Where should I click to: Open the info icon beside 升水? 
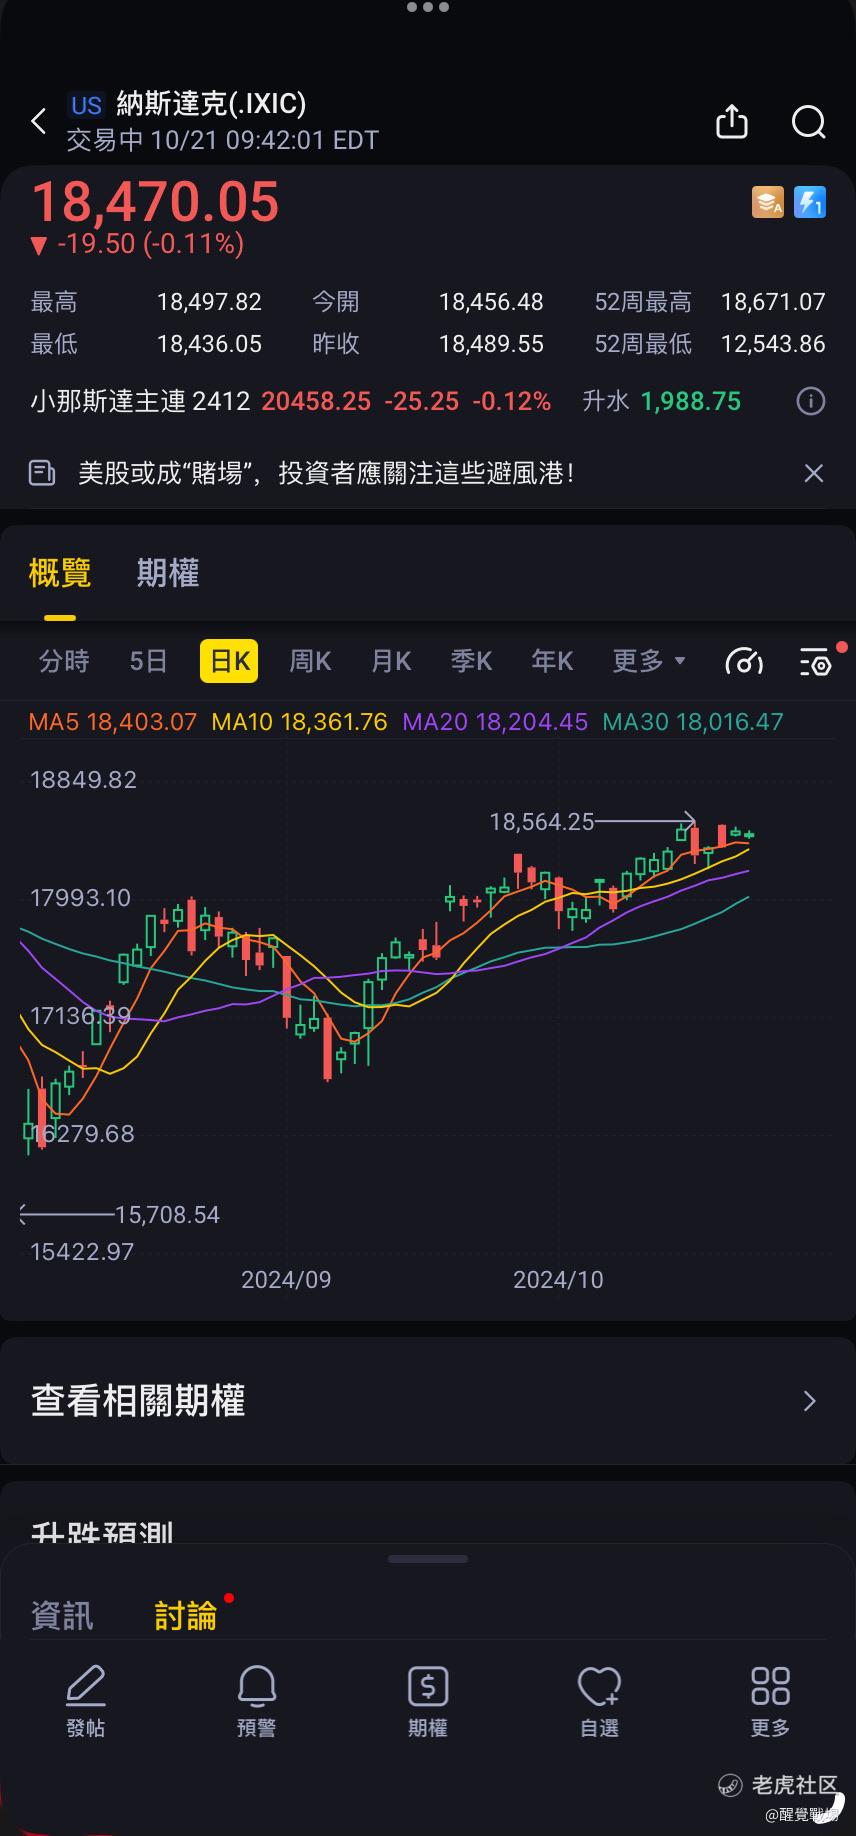(x=811, y=402)
